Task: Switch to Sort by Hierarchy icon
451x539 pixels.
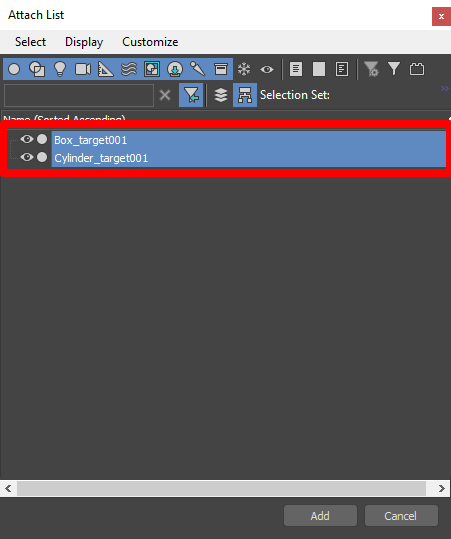Action: 245,95
